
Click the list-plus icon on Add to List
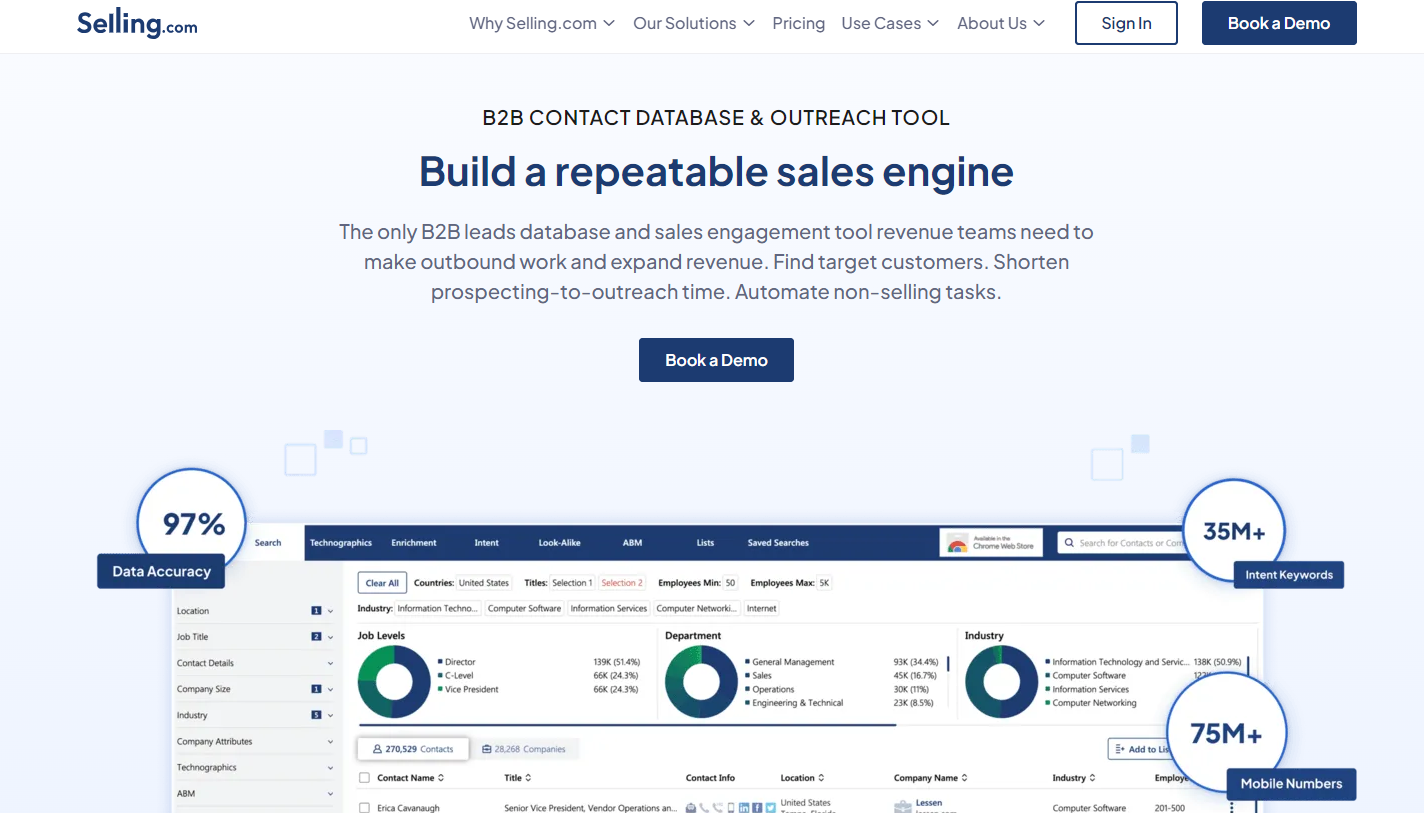1119,749
